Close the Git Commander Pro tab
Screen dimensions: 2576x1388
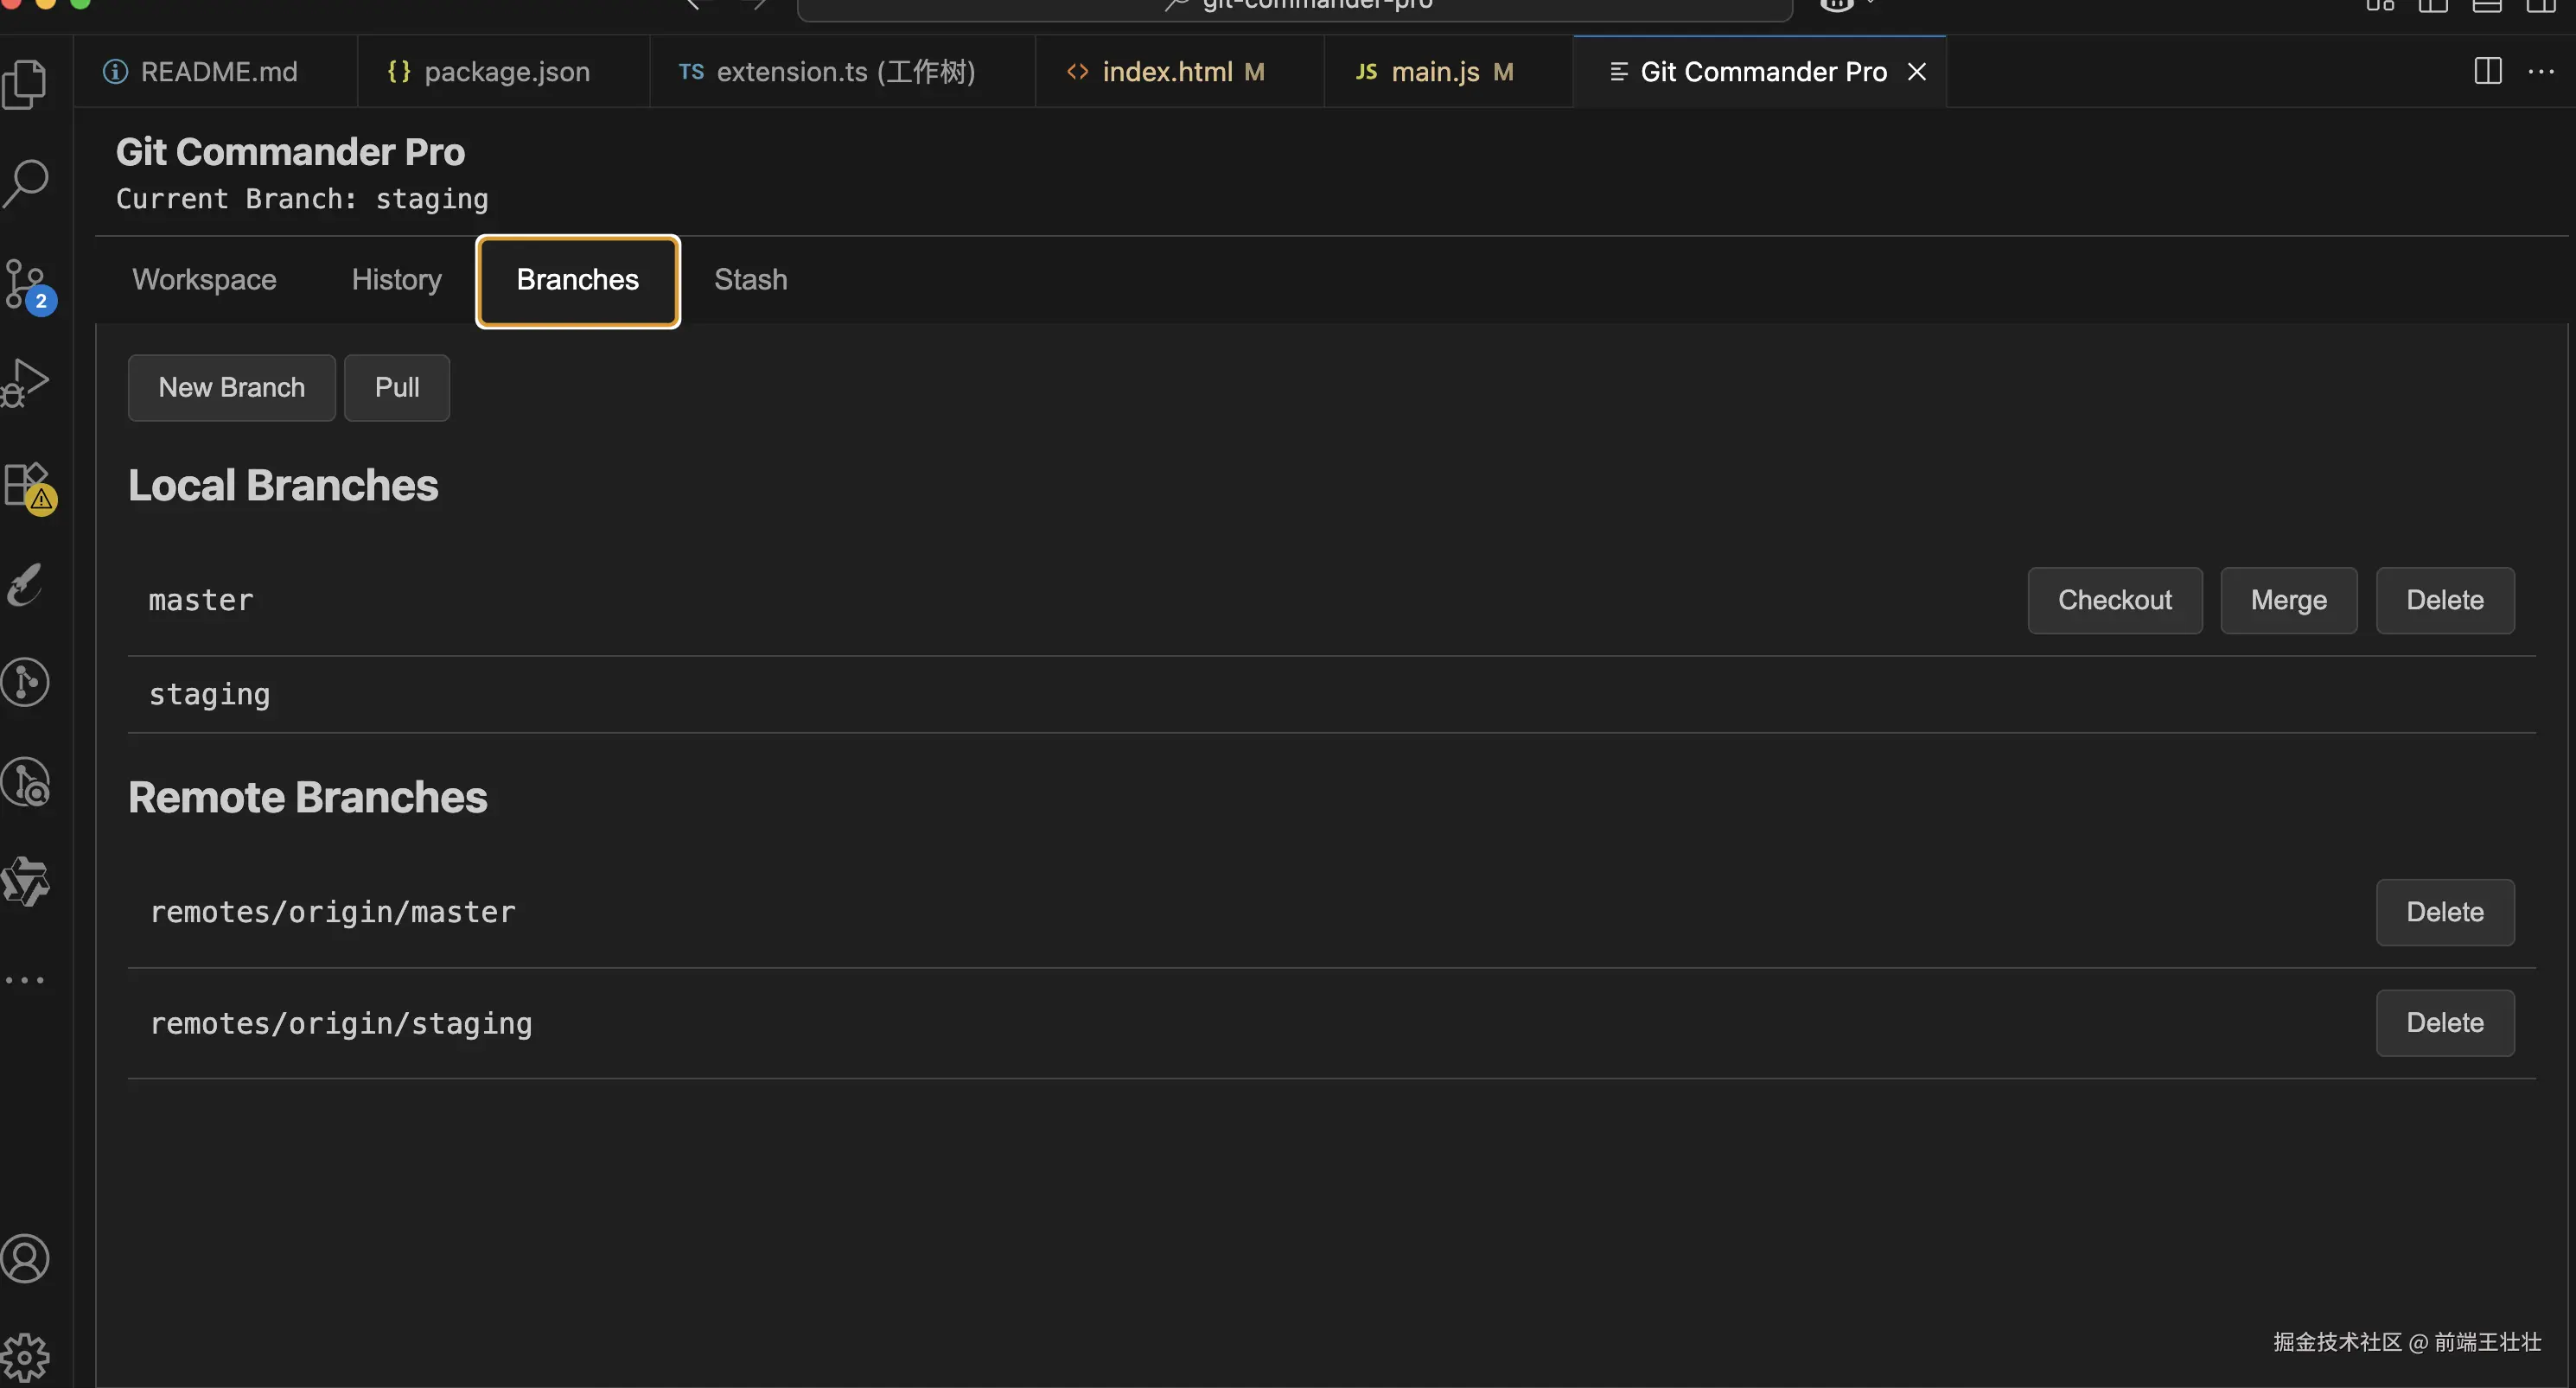tap(1916, 72)
